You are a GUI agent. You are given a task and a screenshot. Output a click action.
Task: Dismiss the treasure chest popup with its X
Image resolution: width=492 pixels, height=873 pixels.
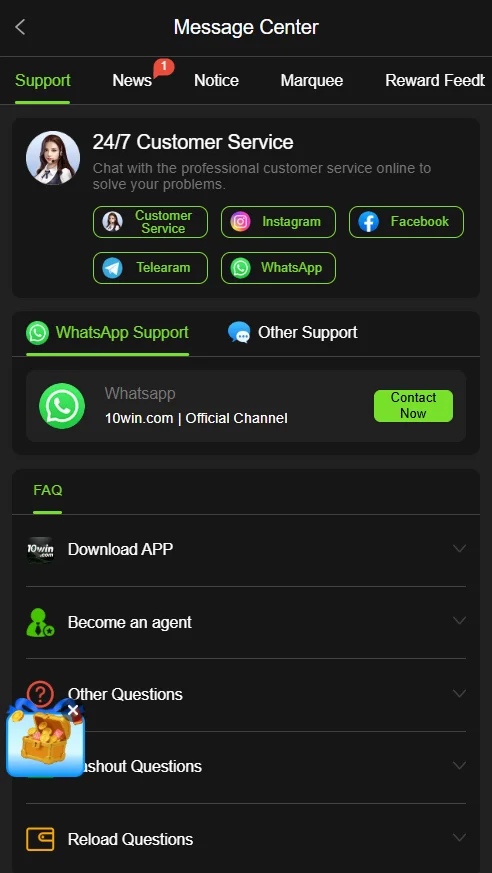click(x=73, y=710)
